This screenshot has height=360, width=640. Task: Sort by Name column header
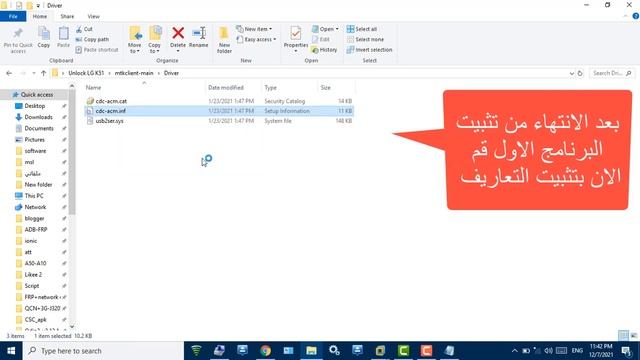point(144,88)
